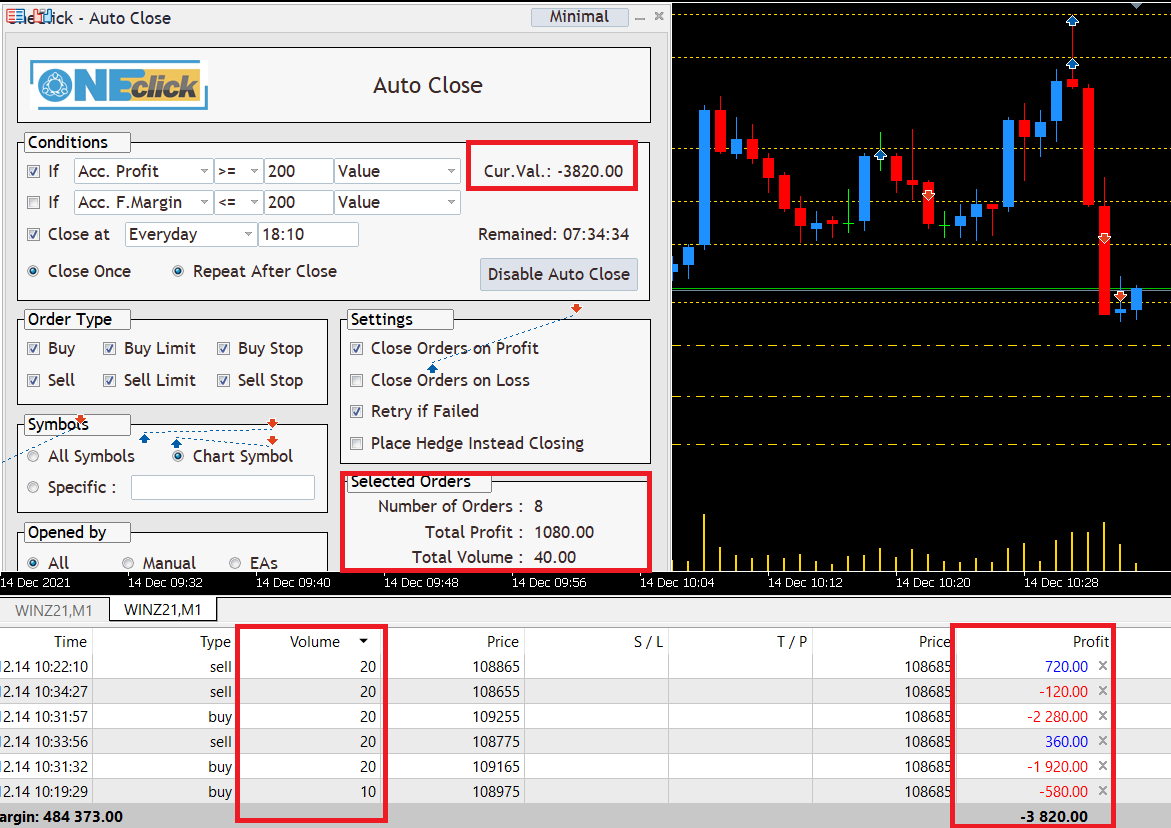Select Close Once radio button
The height and width of the screenshot is (828, 1171).
34,271
